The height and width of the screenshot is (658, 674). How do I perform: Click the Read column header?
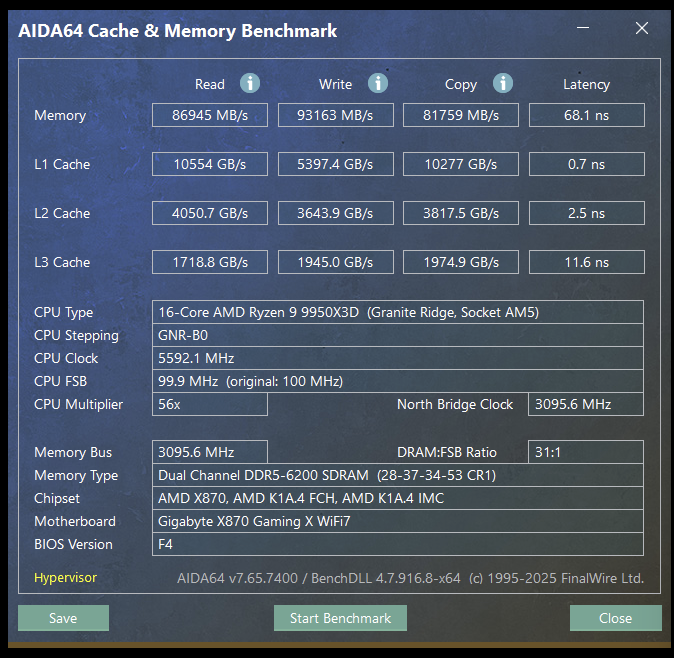(210, 84)
